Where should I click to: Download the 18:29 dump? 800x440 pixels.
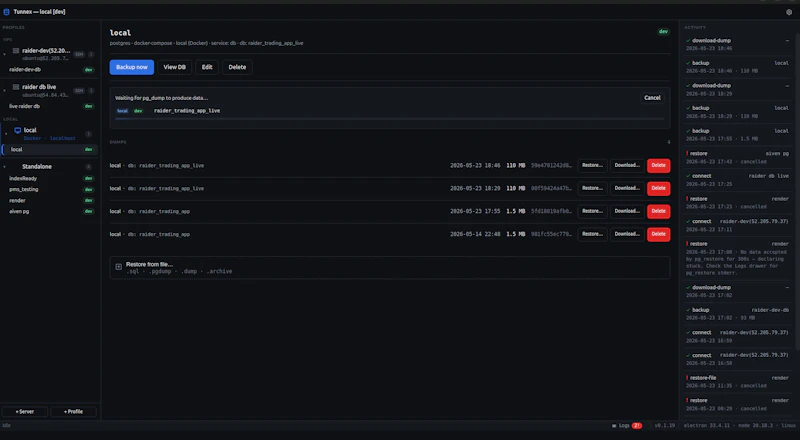tap(627, 188)
